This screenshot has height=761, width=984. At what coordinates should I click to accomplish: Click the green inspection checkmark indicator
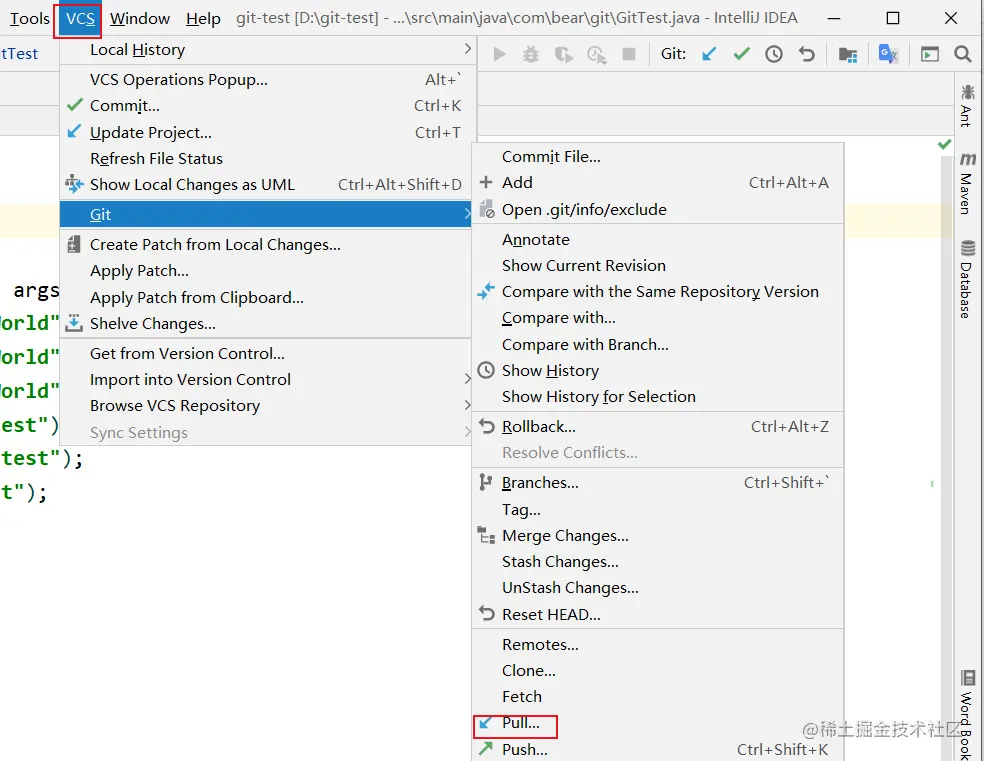[x=944, y=144]
